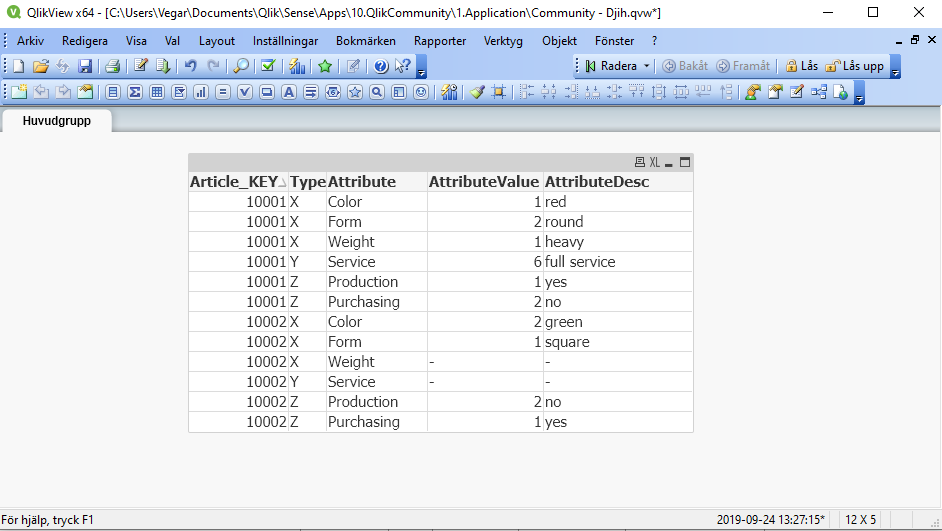Open the Verktyg menu
This screenshot has height=531, width=942.
(503, 41)
